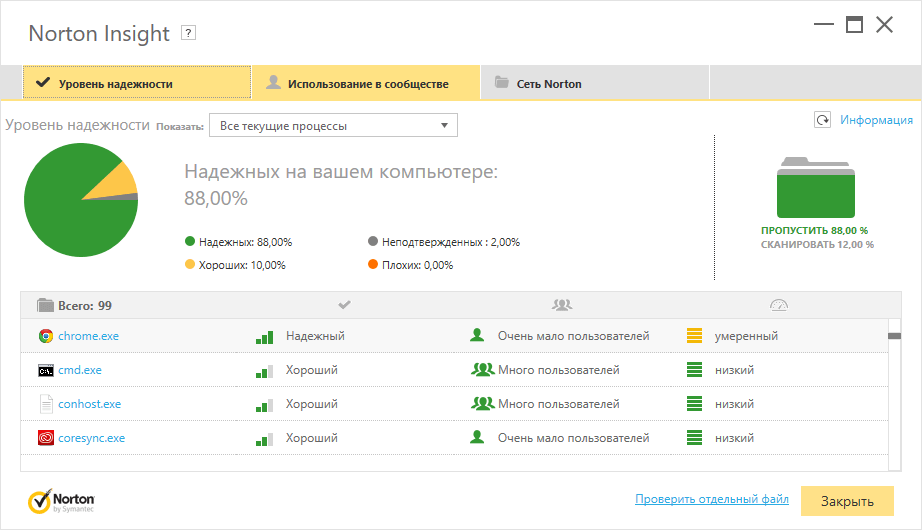Click the yellow Хороших legend dot
This screenshot has height=530, width=922.
coord(190,264)
